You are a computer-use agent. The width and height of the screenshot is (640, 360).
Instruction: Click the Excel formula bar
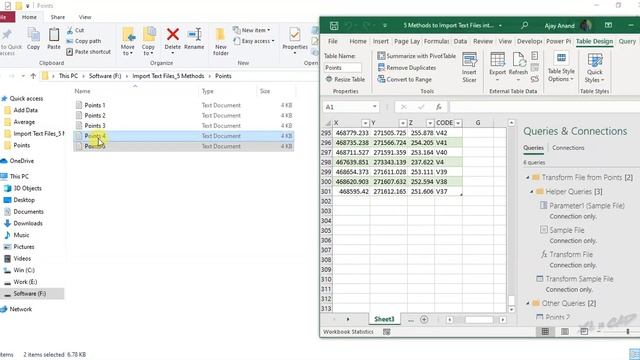coord(544,107)
